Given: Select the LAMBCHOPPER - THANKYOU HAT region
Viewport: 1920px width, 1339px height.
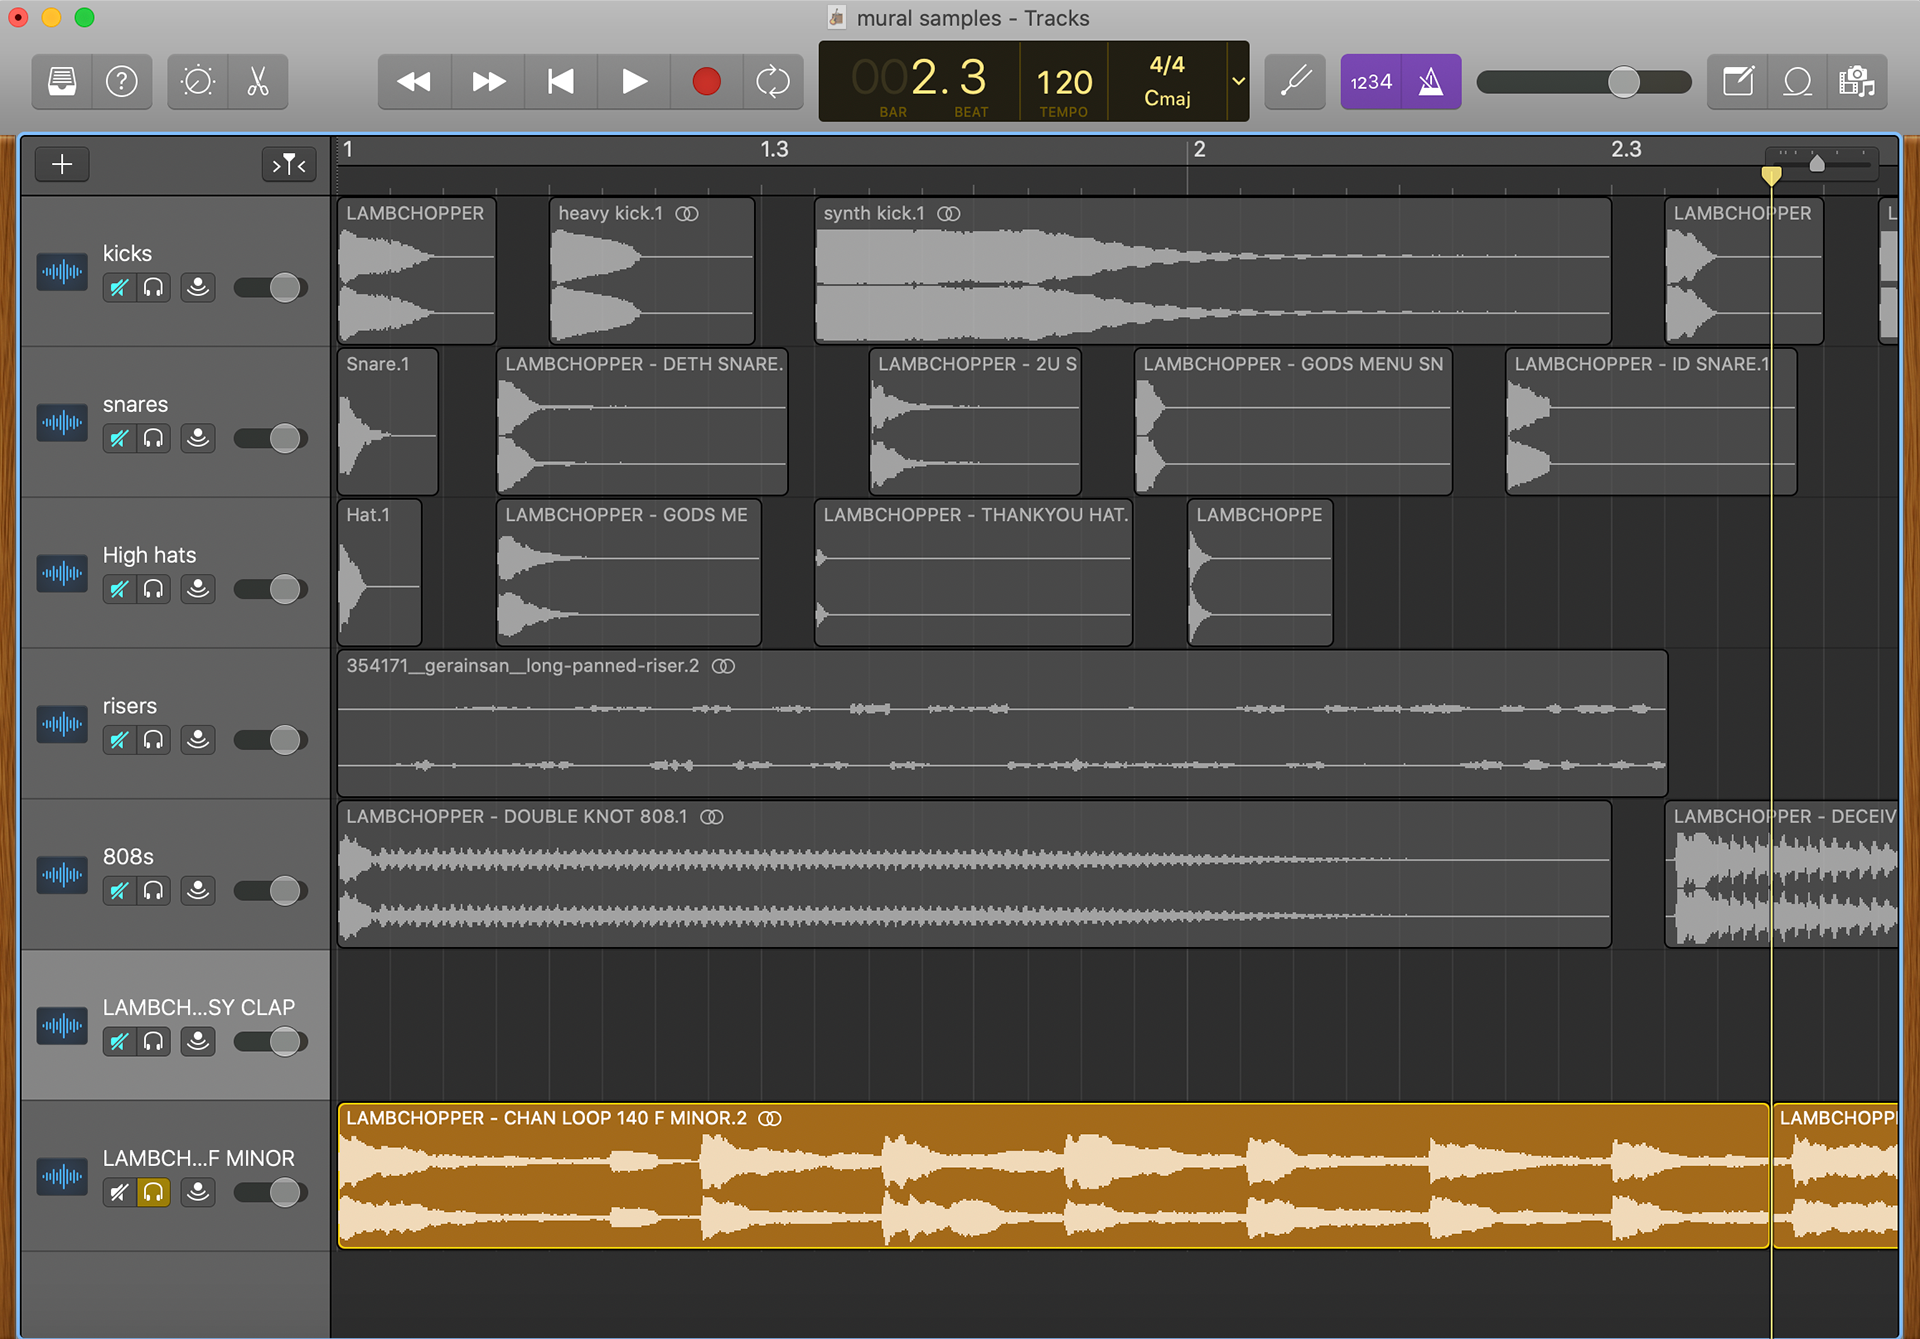Looking at the screenshot, I should pos(974,573).
